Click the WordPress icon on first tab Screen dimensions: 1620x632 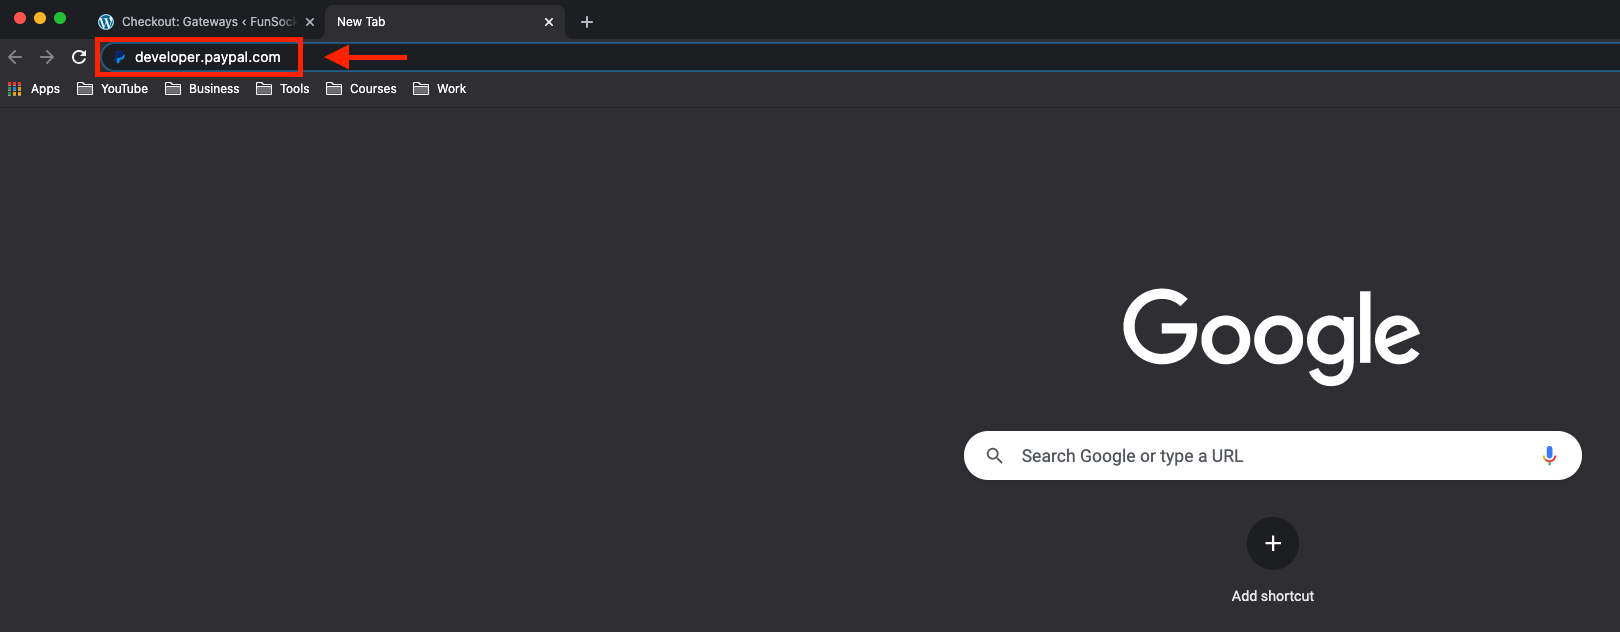[106, 22]
